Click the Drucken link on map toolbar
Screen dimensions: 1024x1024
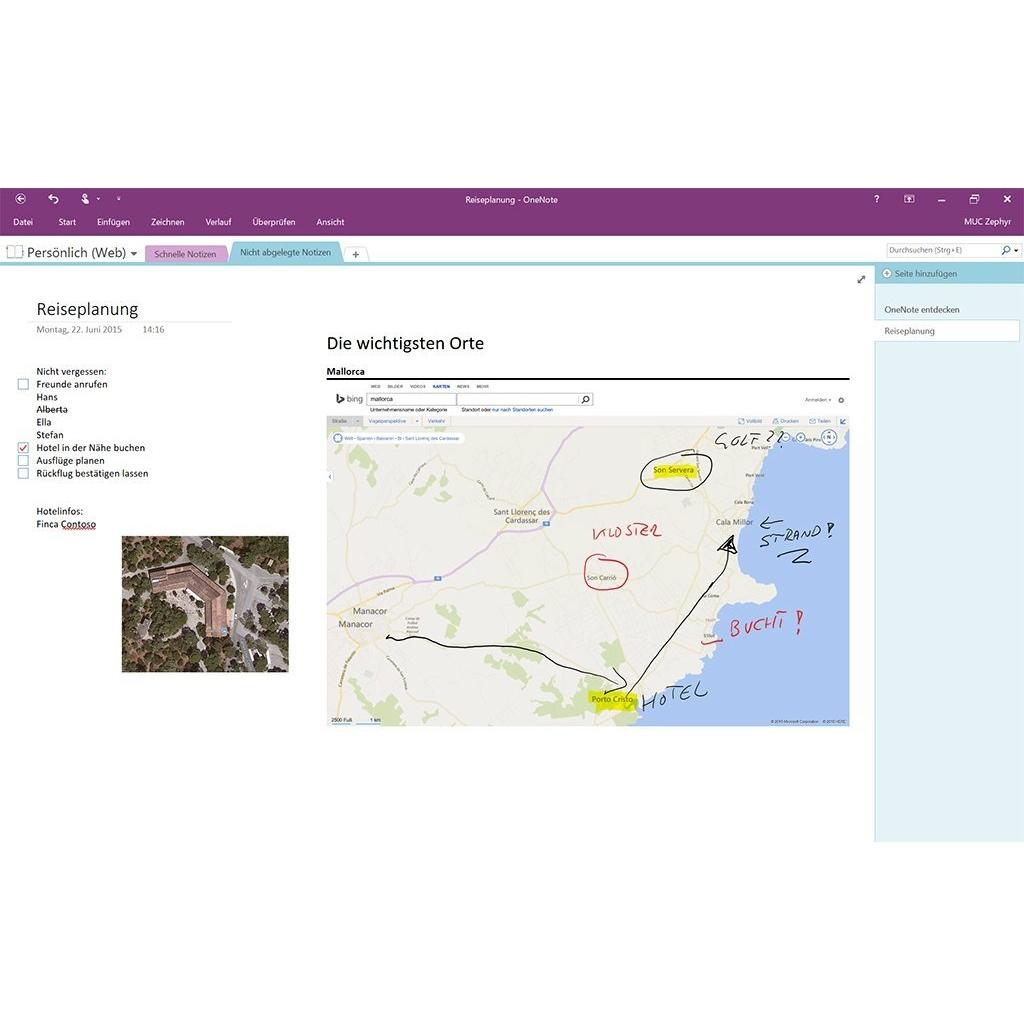(x=786, y=421)
